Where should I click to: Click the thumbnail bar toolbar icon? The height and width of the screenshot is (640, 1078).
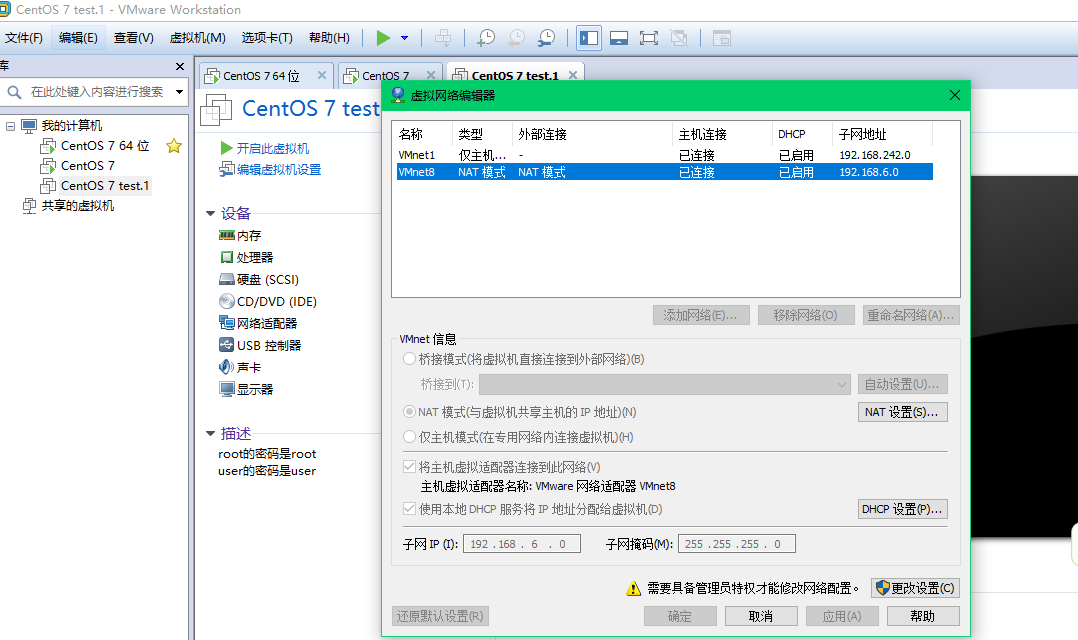pyautogui.click(x=721, y=38)
